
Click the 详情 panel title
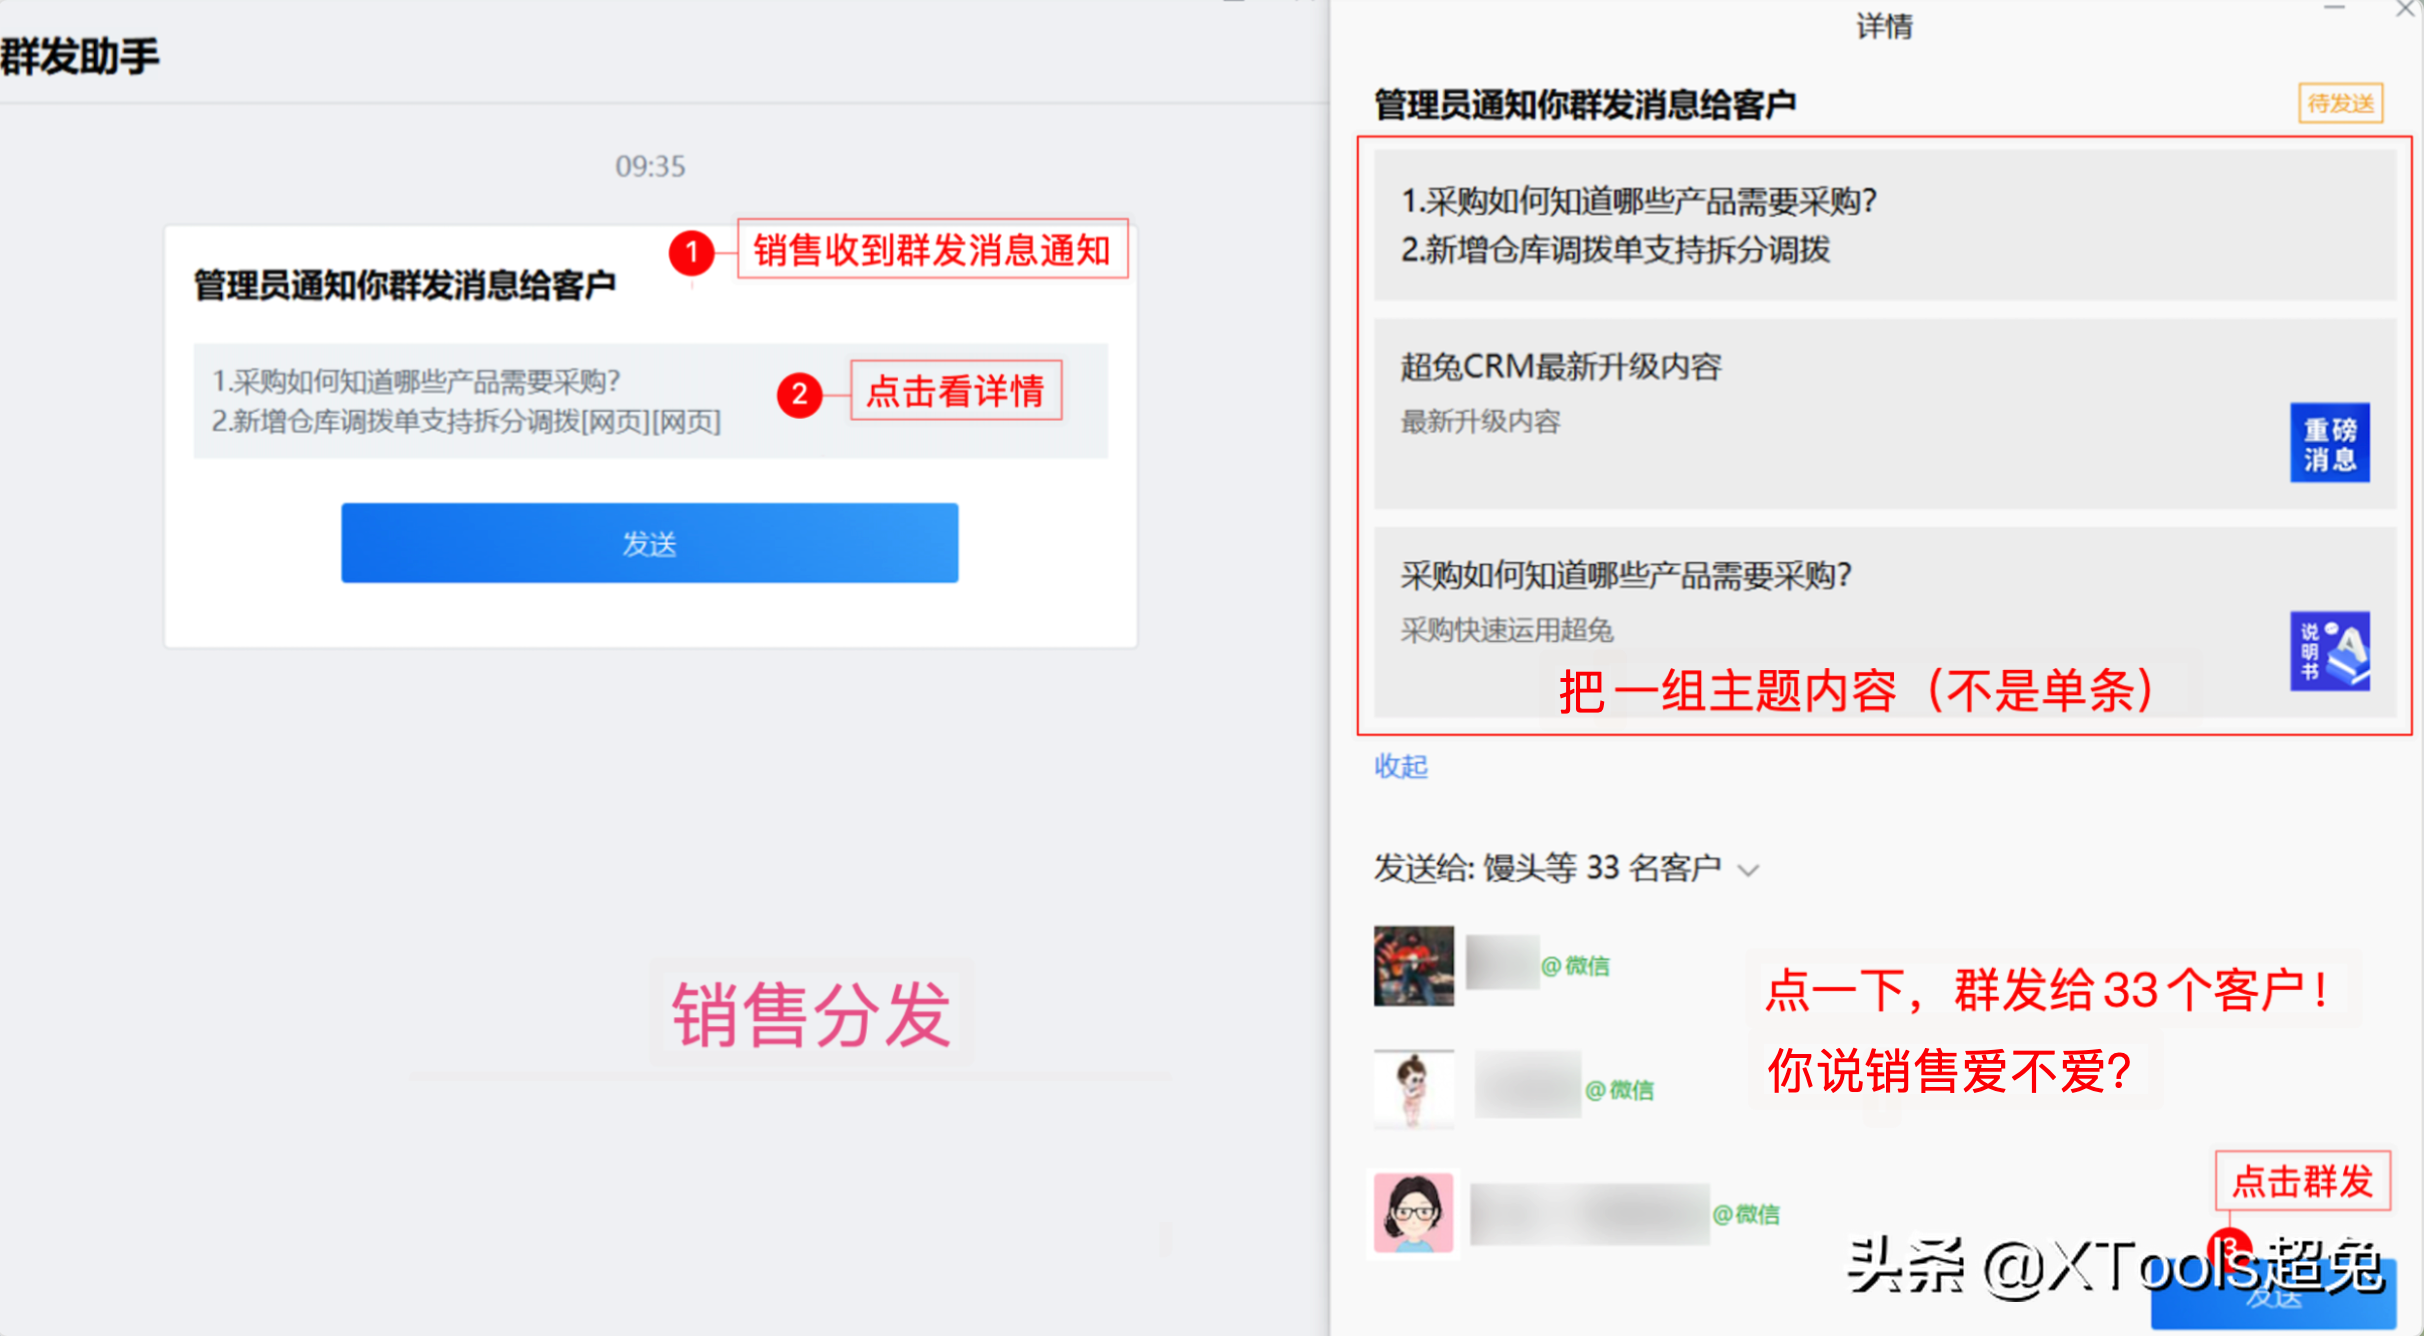click(x=1884, y=27)
